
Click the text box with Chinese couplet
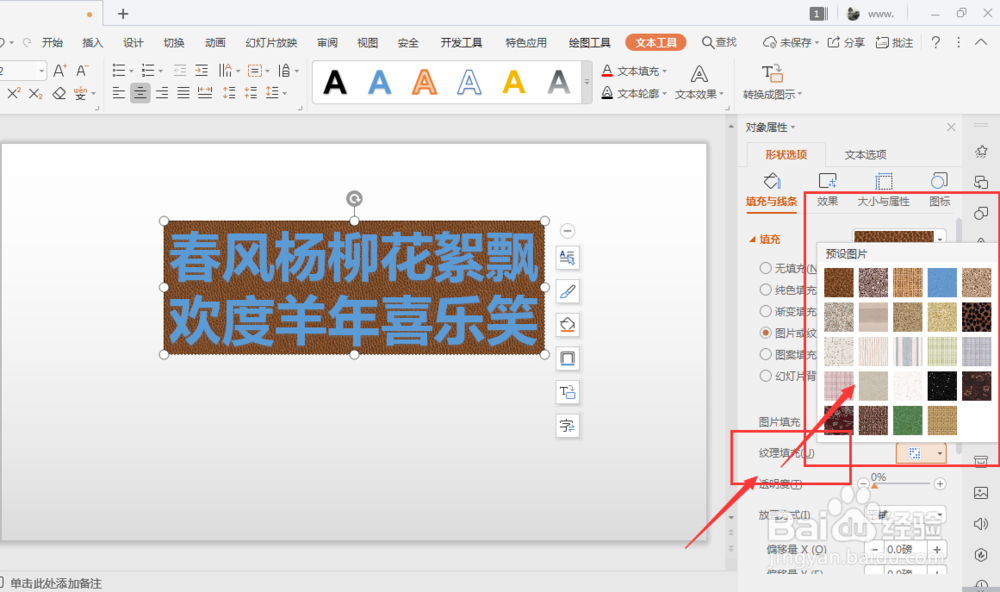[354, 288]
